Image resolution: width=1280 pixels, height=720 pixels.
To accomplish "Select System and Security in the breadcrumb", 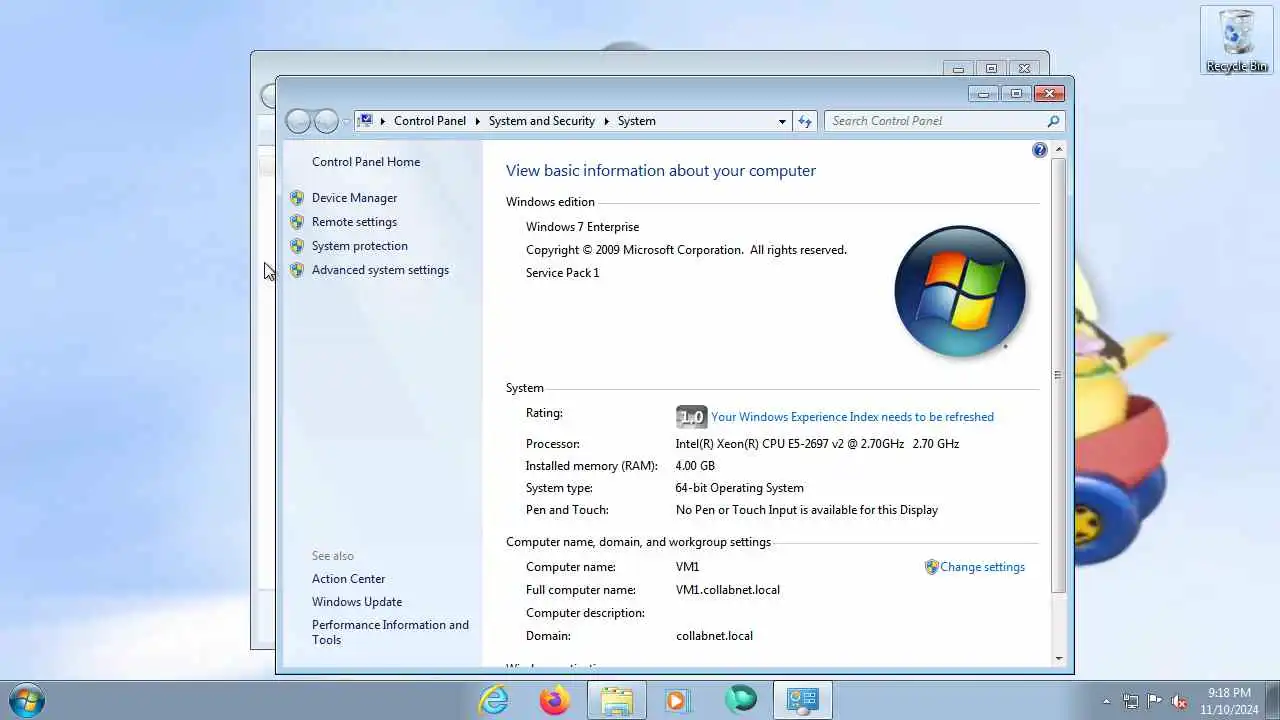I will click(542, 121).
